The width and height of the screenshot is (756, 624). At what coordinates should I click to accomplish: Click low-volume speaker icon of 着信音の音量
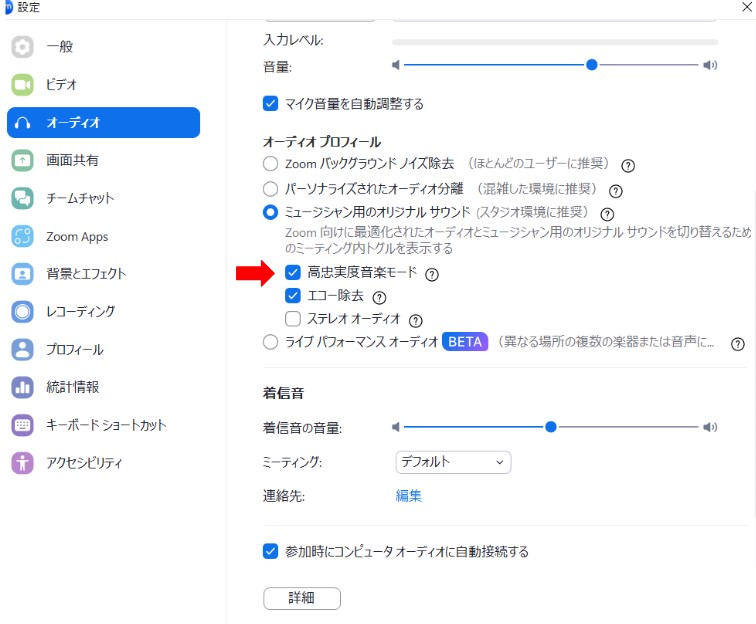[x=396, y=427]
